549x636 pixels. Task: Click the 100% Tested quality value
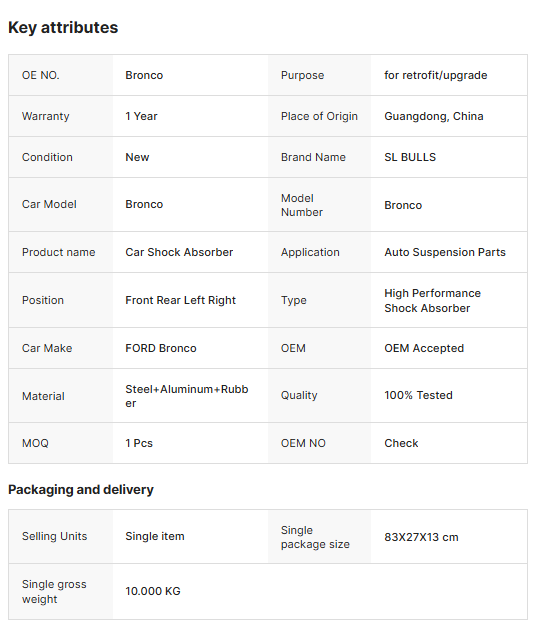pos(418,395)
